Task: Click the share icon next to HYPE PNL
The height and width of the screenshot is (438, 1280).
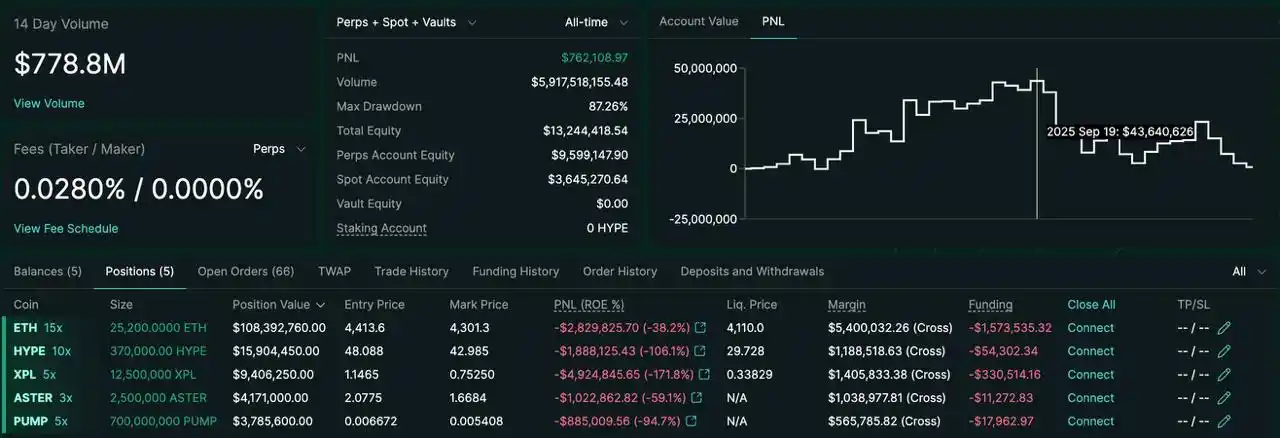Action: pos(700,351)
